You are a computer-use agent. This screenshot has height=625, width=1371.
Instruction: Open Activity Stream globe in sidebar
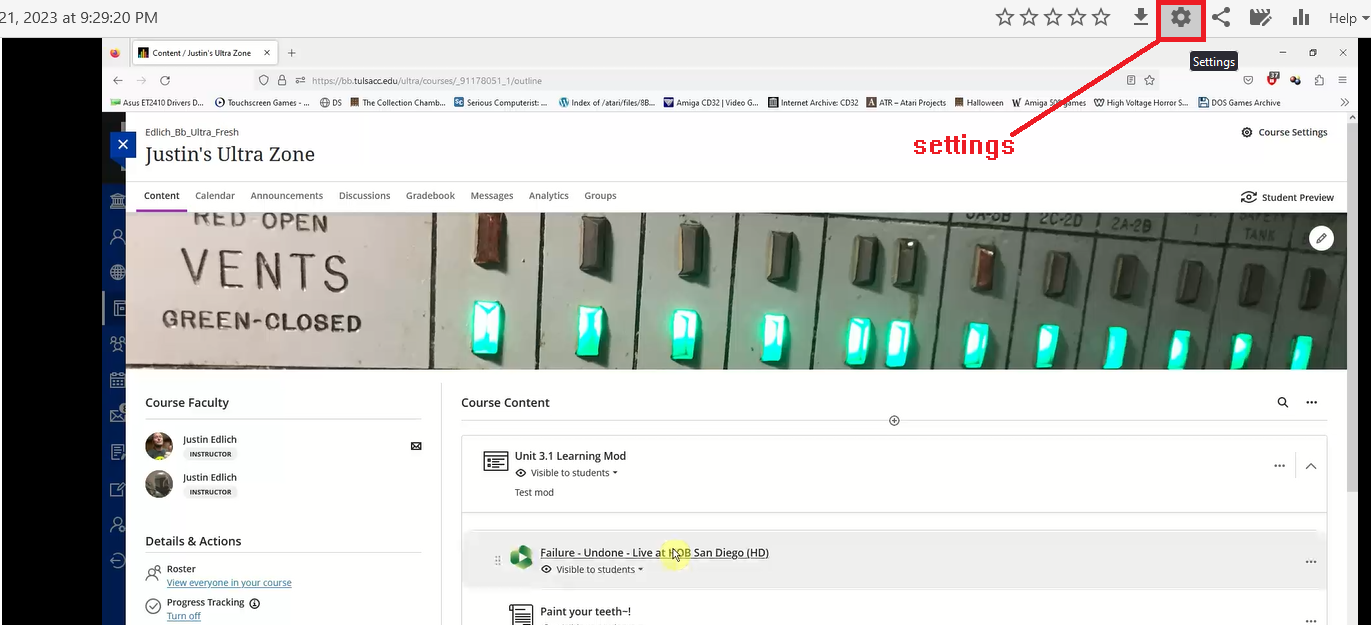coord(117,273)
